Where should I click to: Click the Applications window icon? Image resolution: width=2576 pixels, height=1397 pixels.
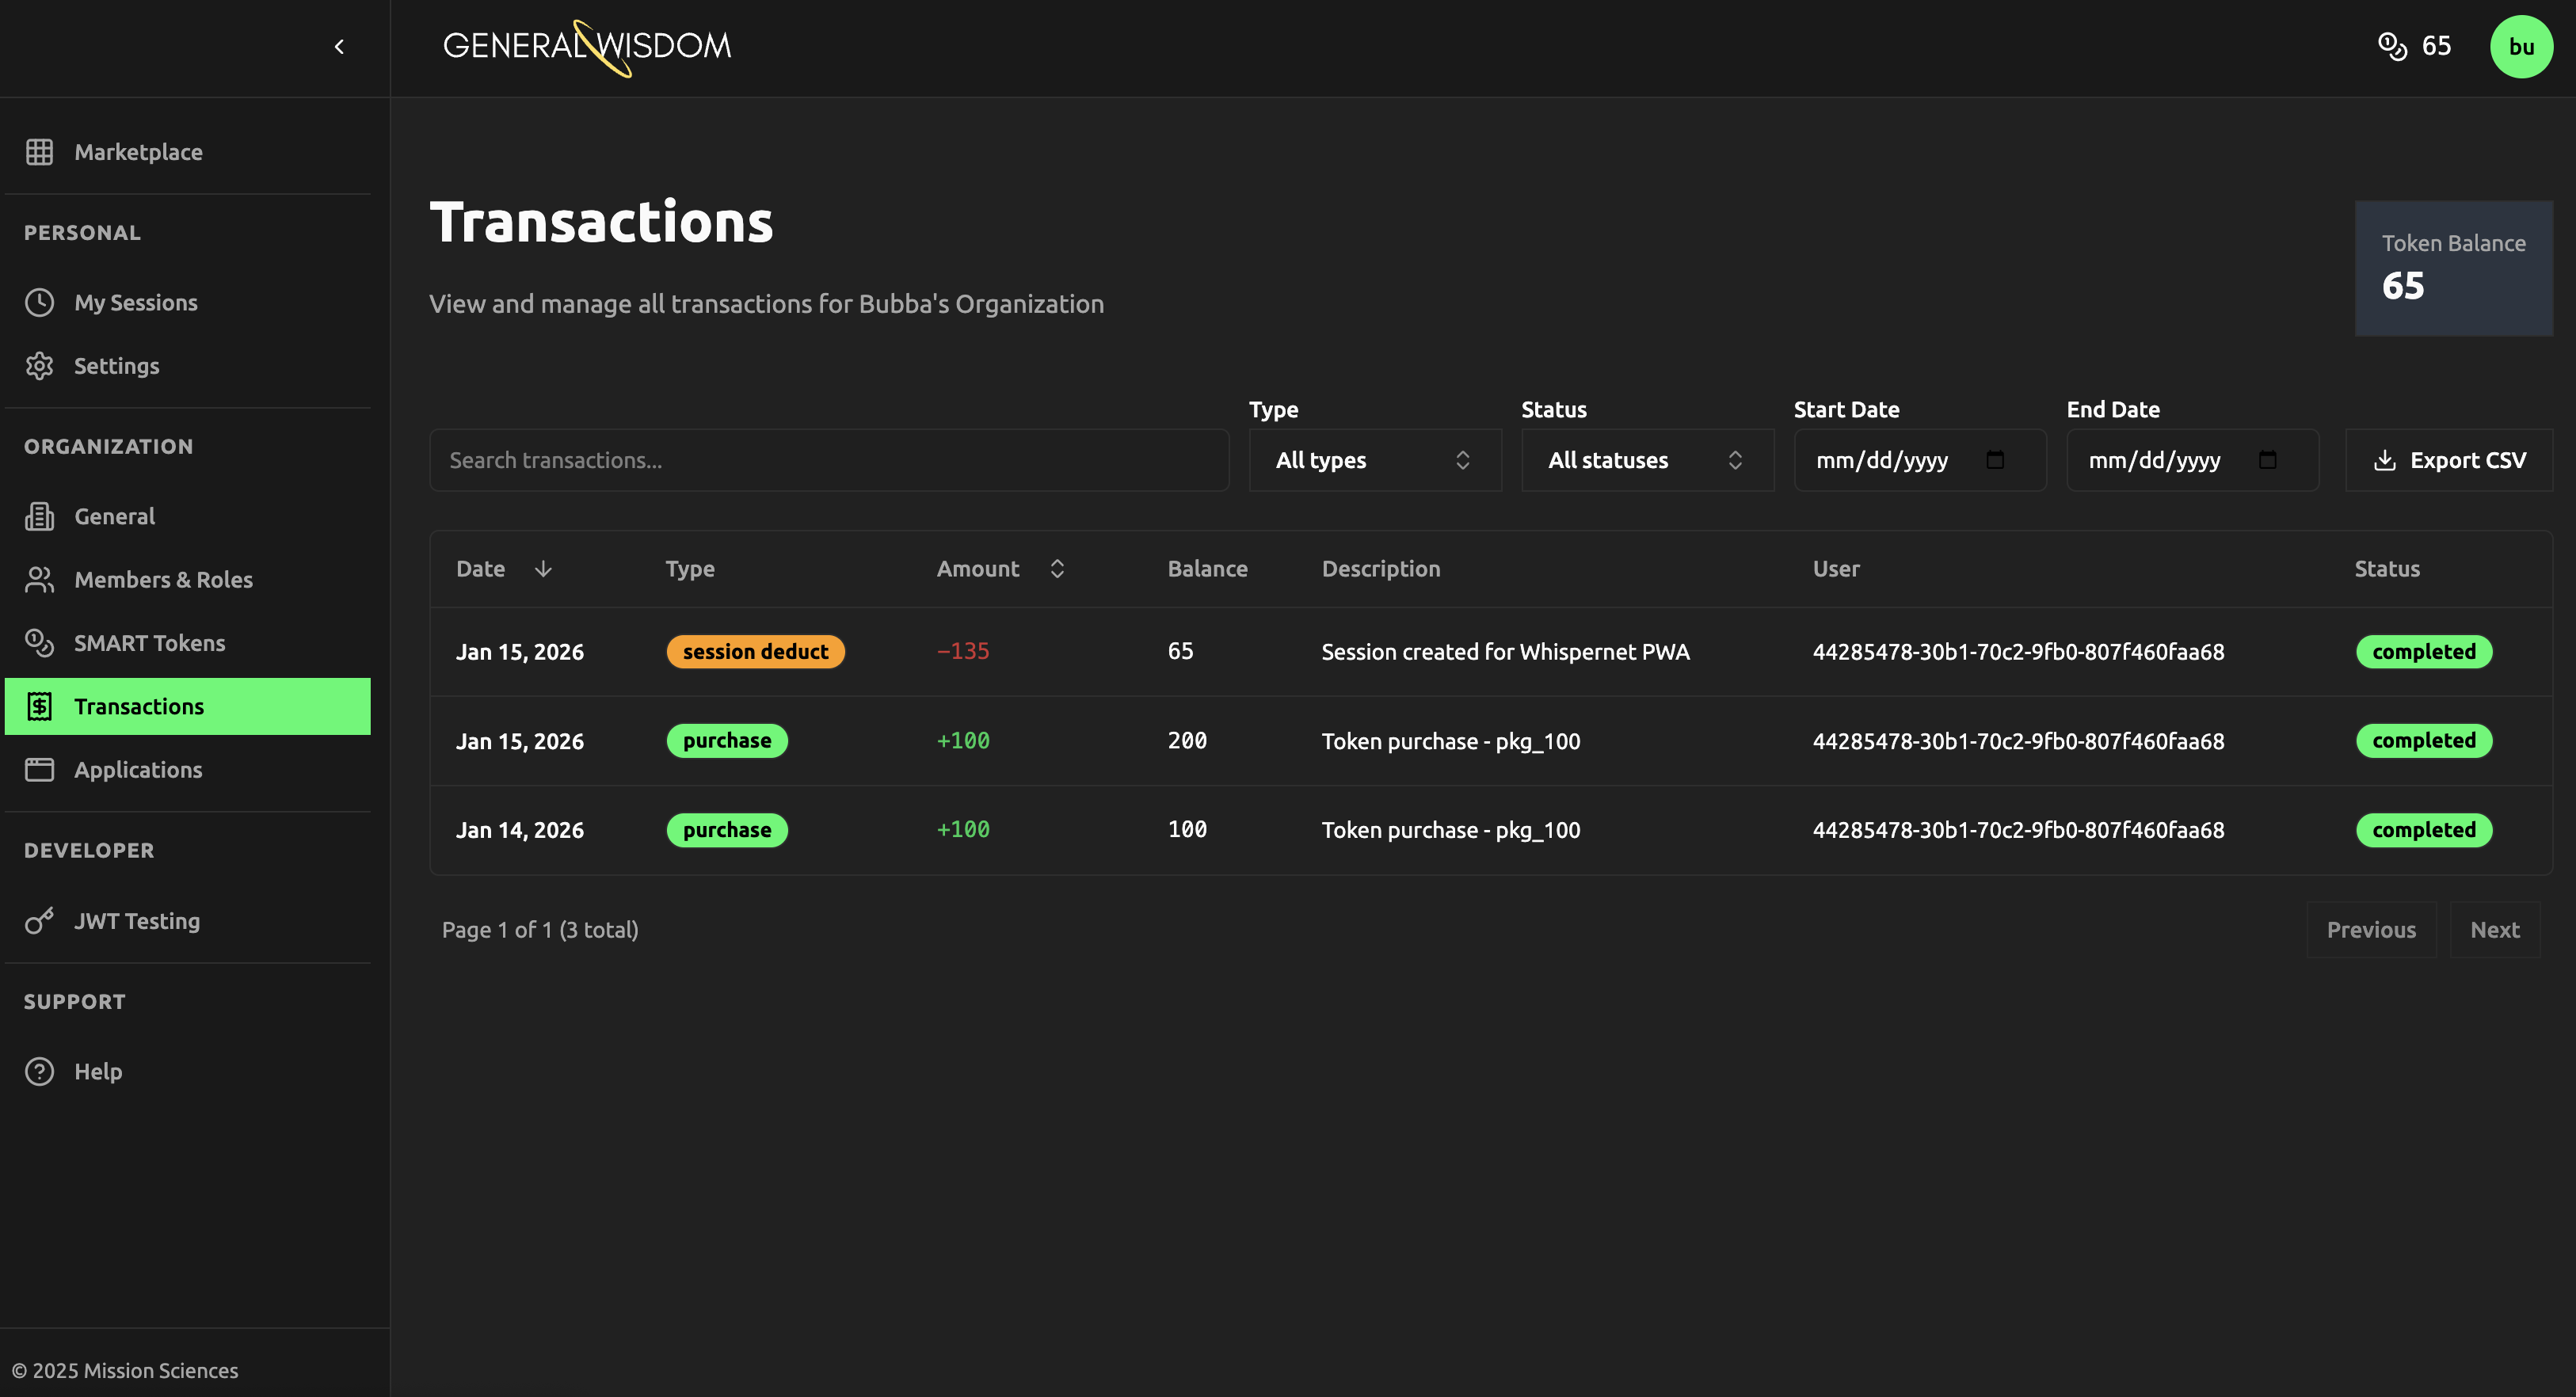(x=40, y=770)
